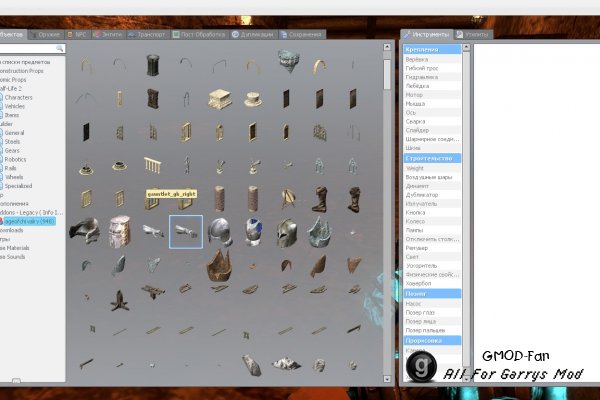Collapse the Строительство tool category header

pos(432,158)
